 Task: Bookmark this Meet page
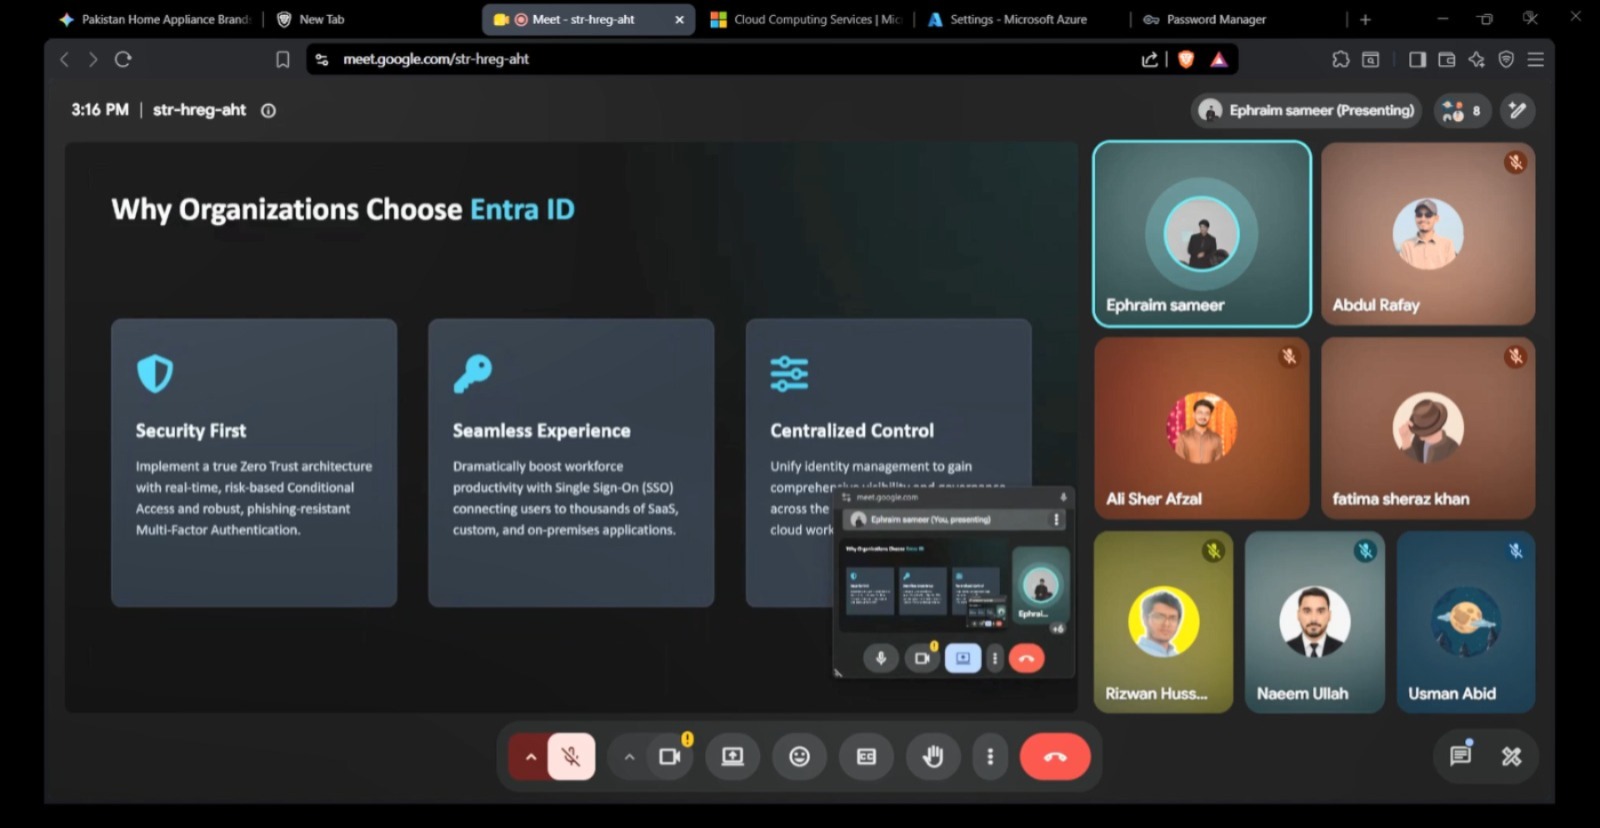click(x=283, y=59)
